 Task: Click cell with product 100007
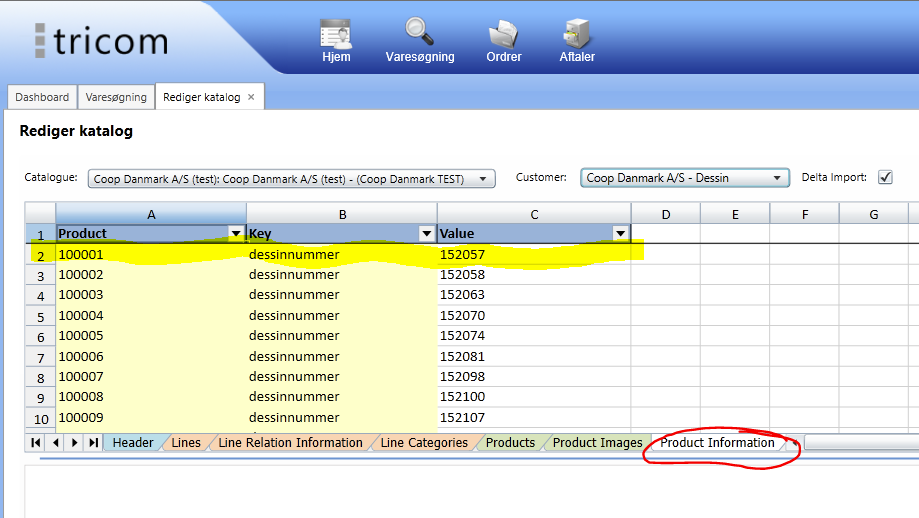(151, 377)
